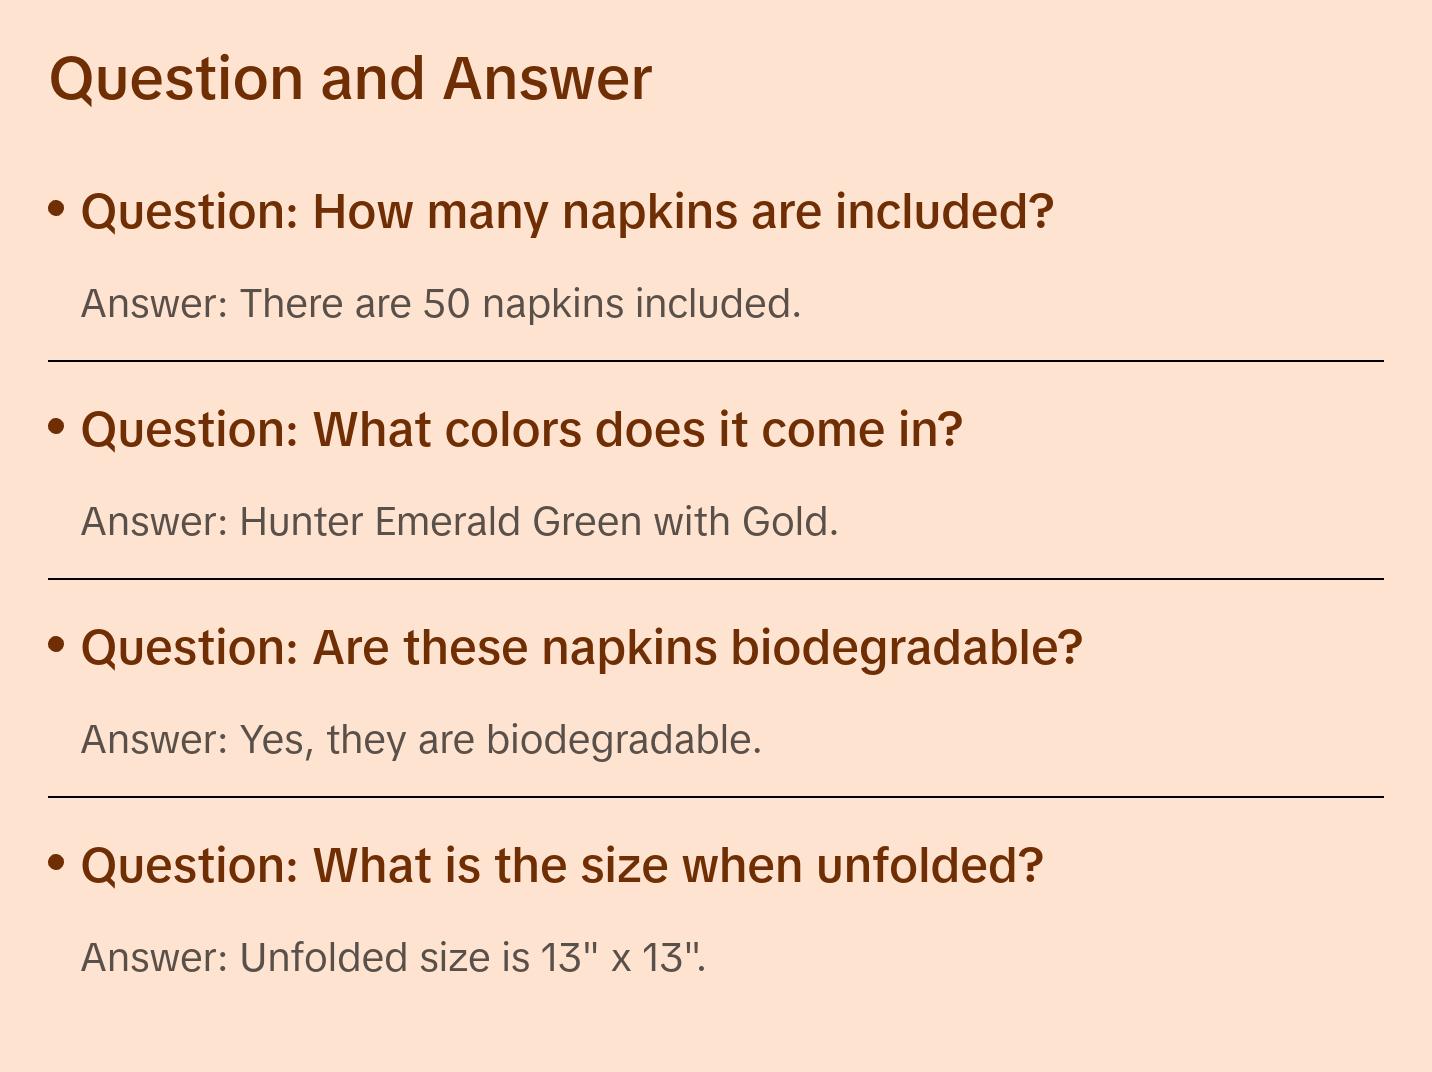Click the divider line under the biodegradable answer
This screenshot has height=1072, width=1432.
pyautogui.click(x=716, y=797)
